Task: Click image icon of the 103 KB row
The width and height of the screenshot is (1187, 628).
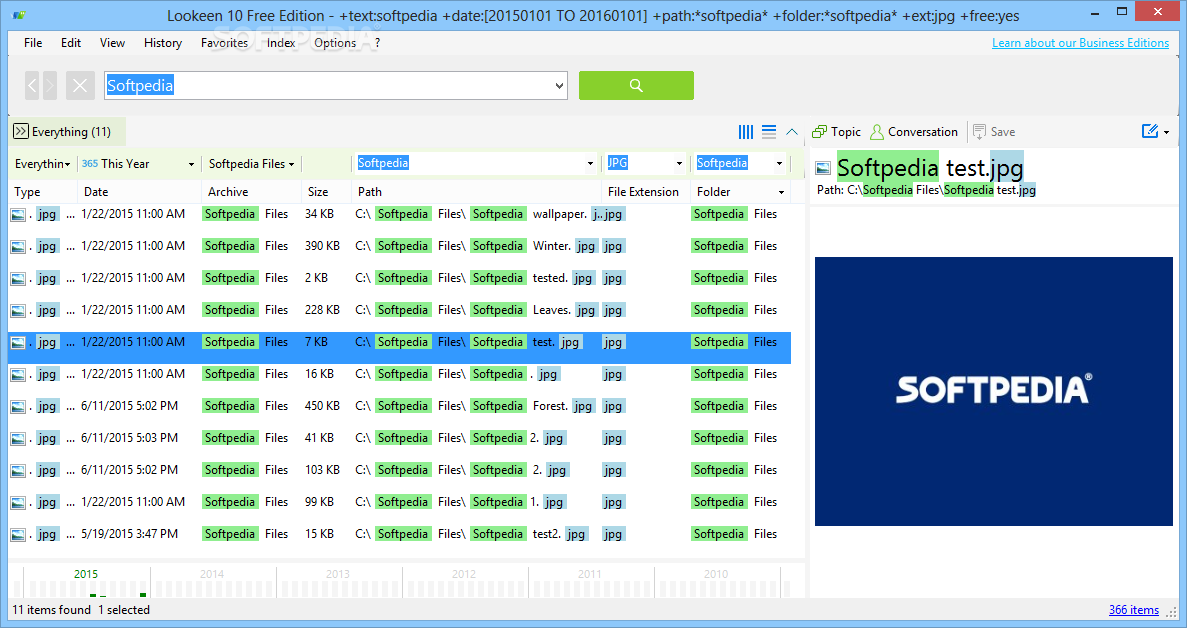Action: coord(18,471)
